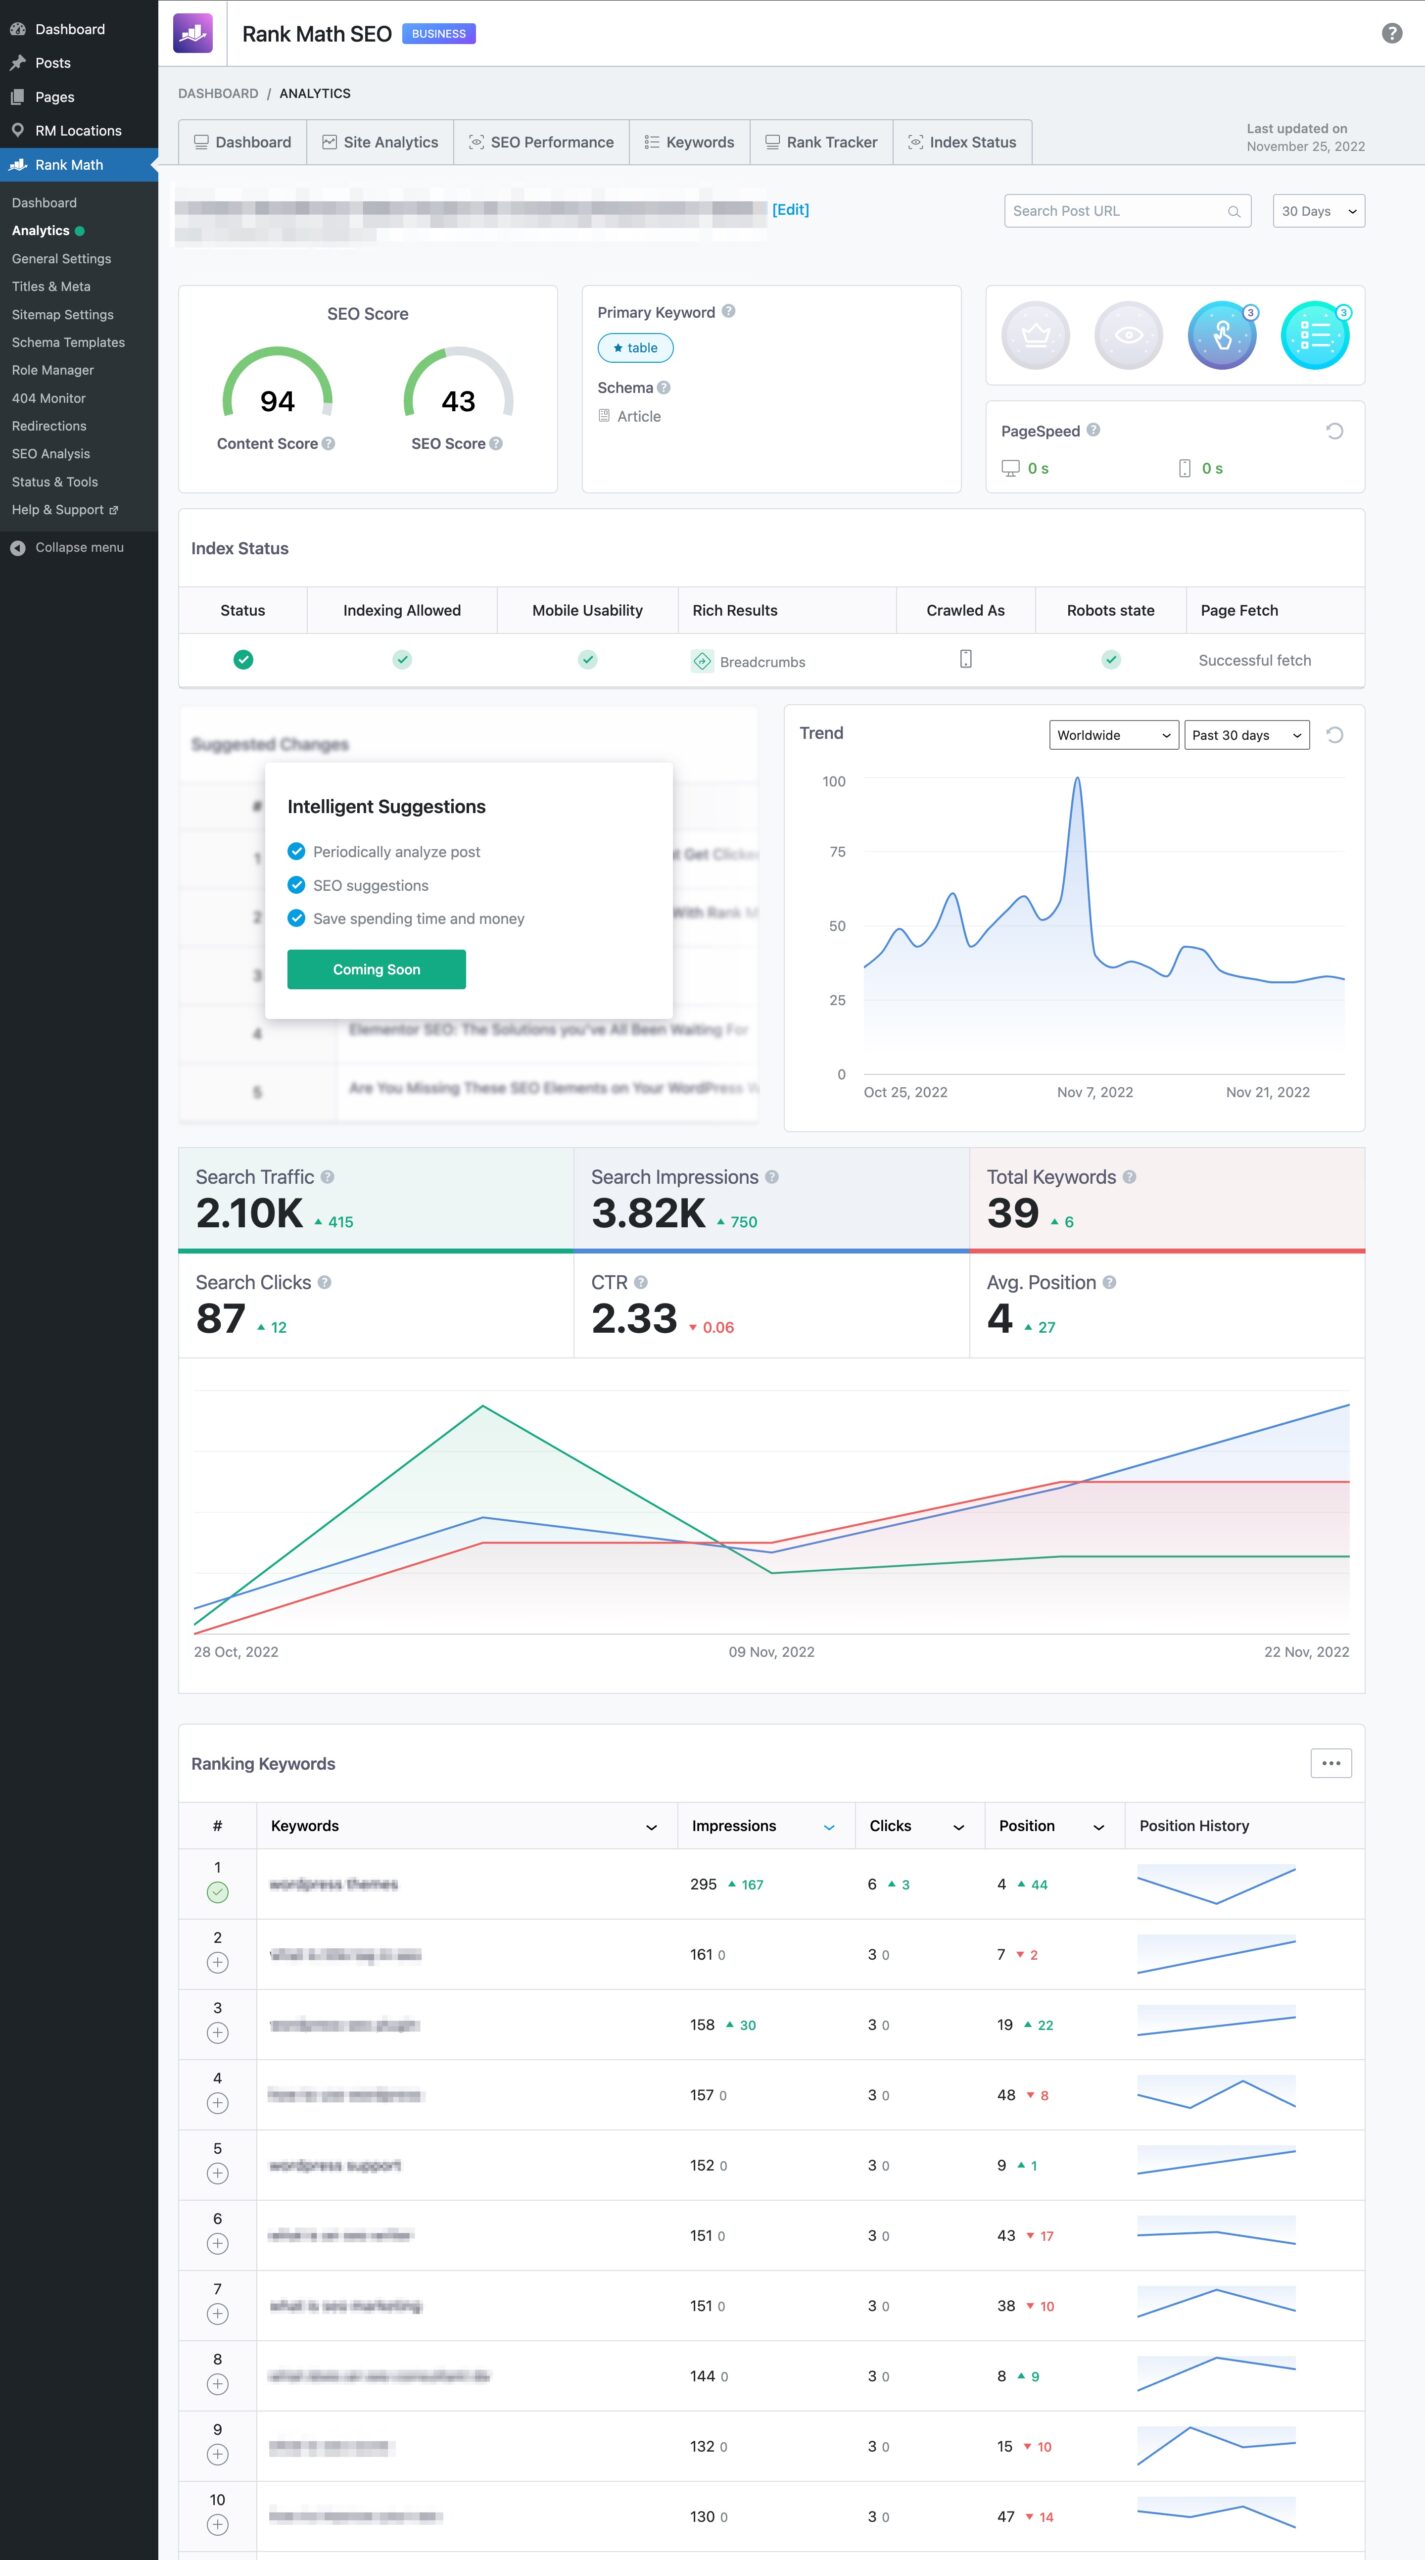Open the Worldwide region dropdown
The width and height of the screenshot is (1425, 2560).
click(x=1113, y=735)
